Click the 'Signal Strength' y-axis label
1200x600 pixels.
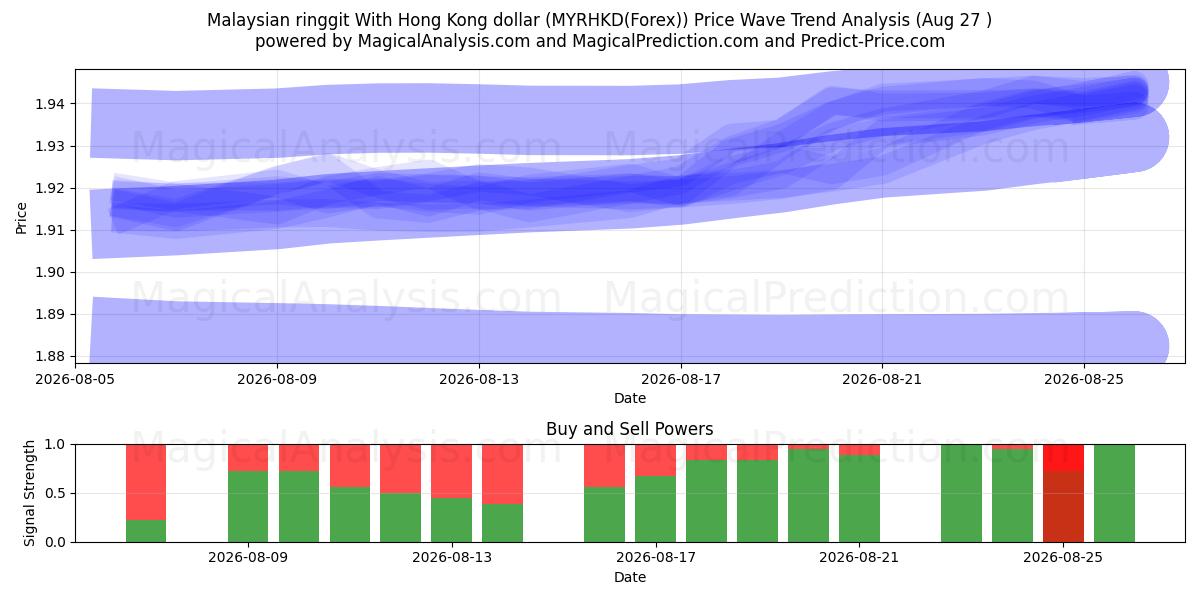30,493
